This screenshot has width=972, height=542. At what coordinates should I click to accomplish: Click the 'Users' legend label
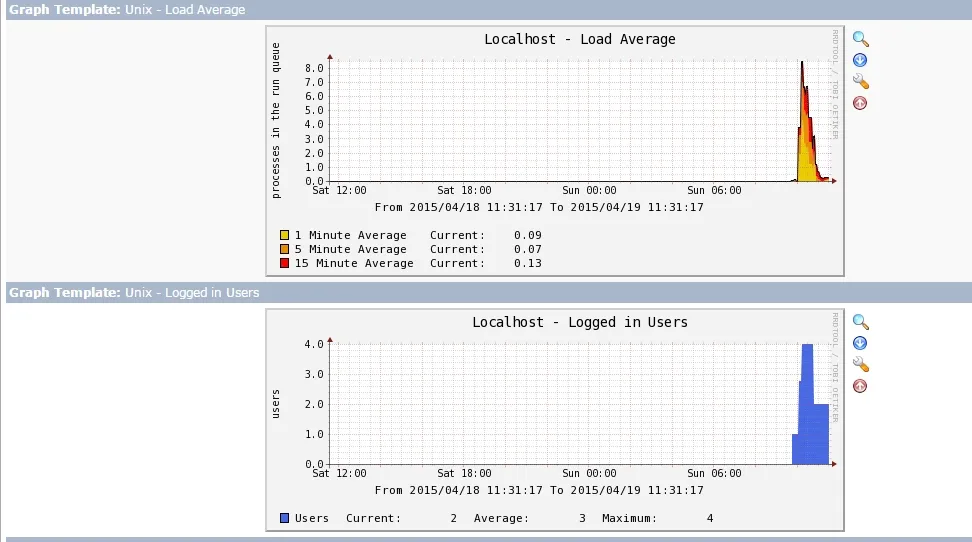click(x=312, y=518)
